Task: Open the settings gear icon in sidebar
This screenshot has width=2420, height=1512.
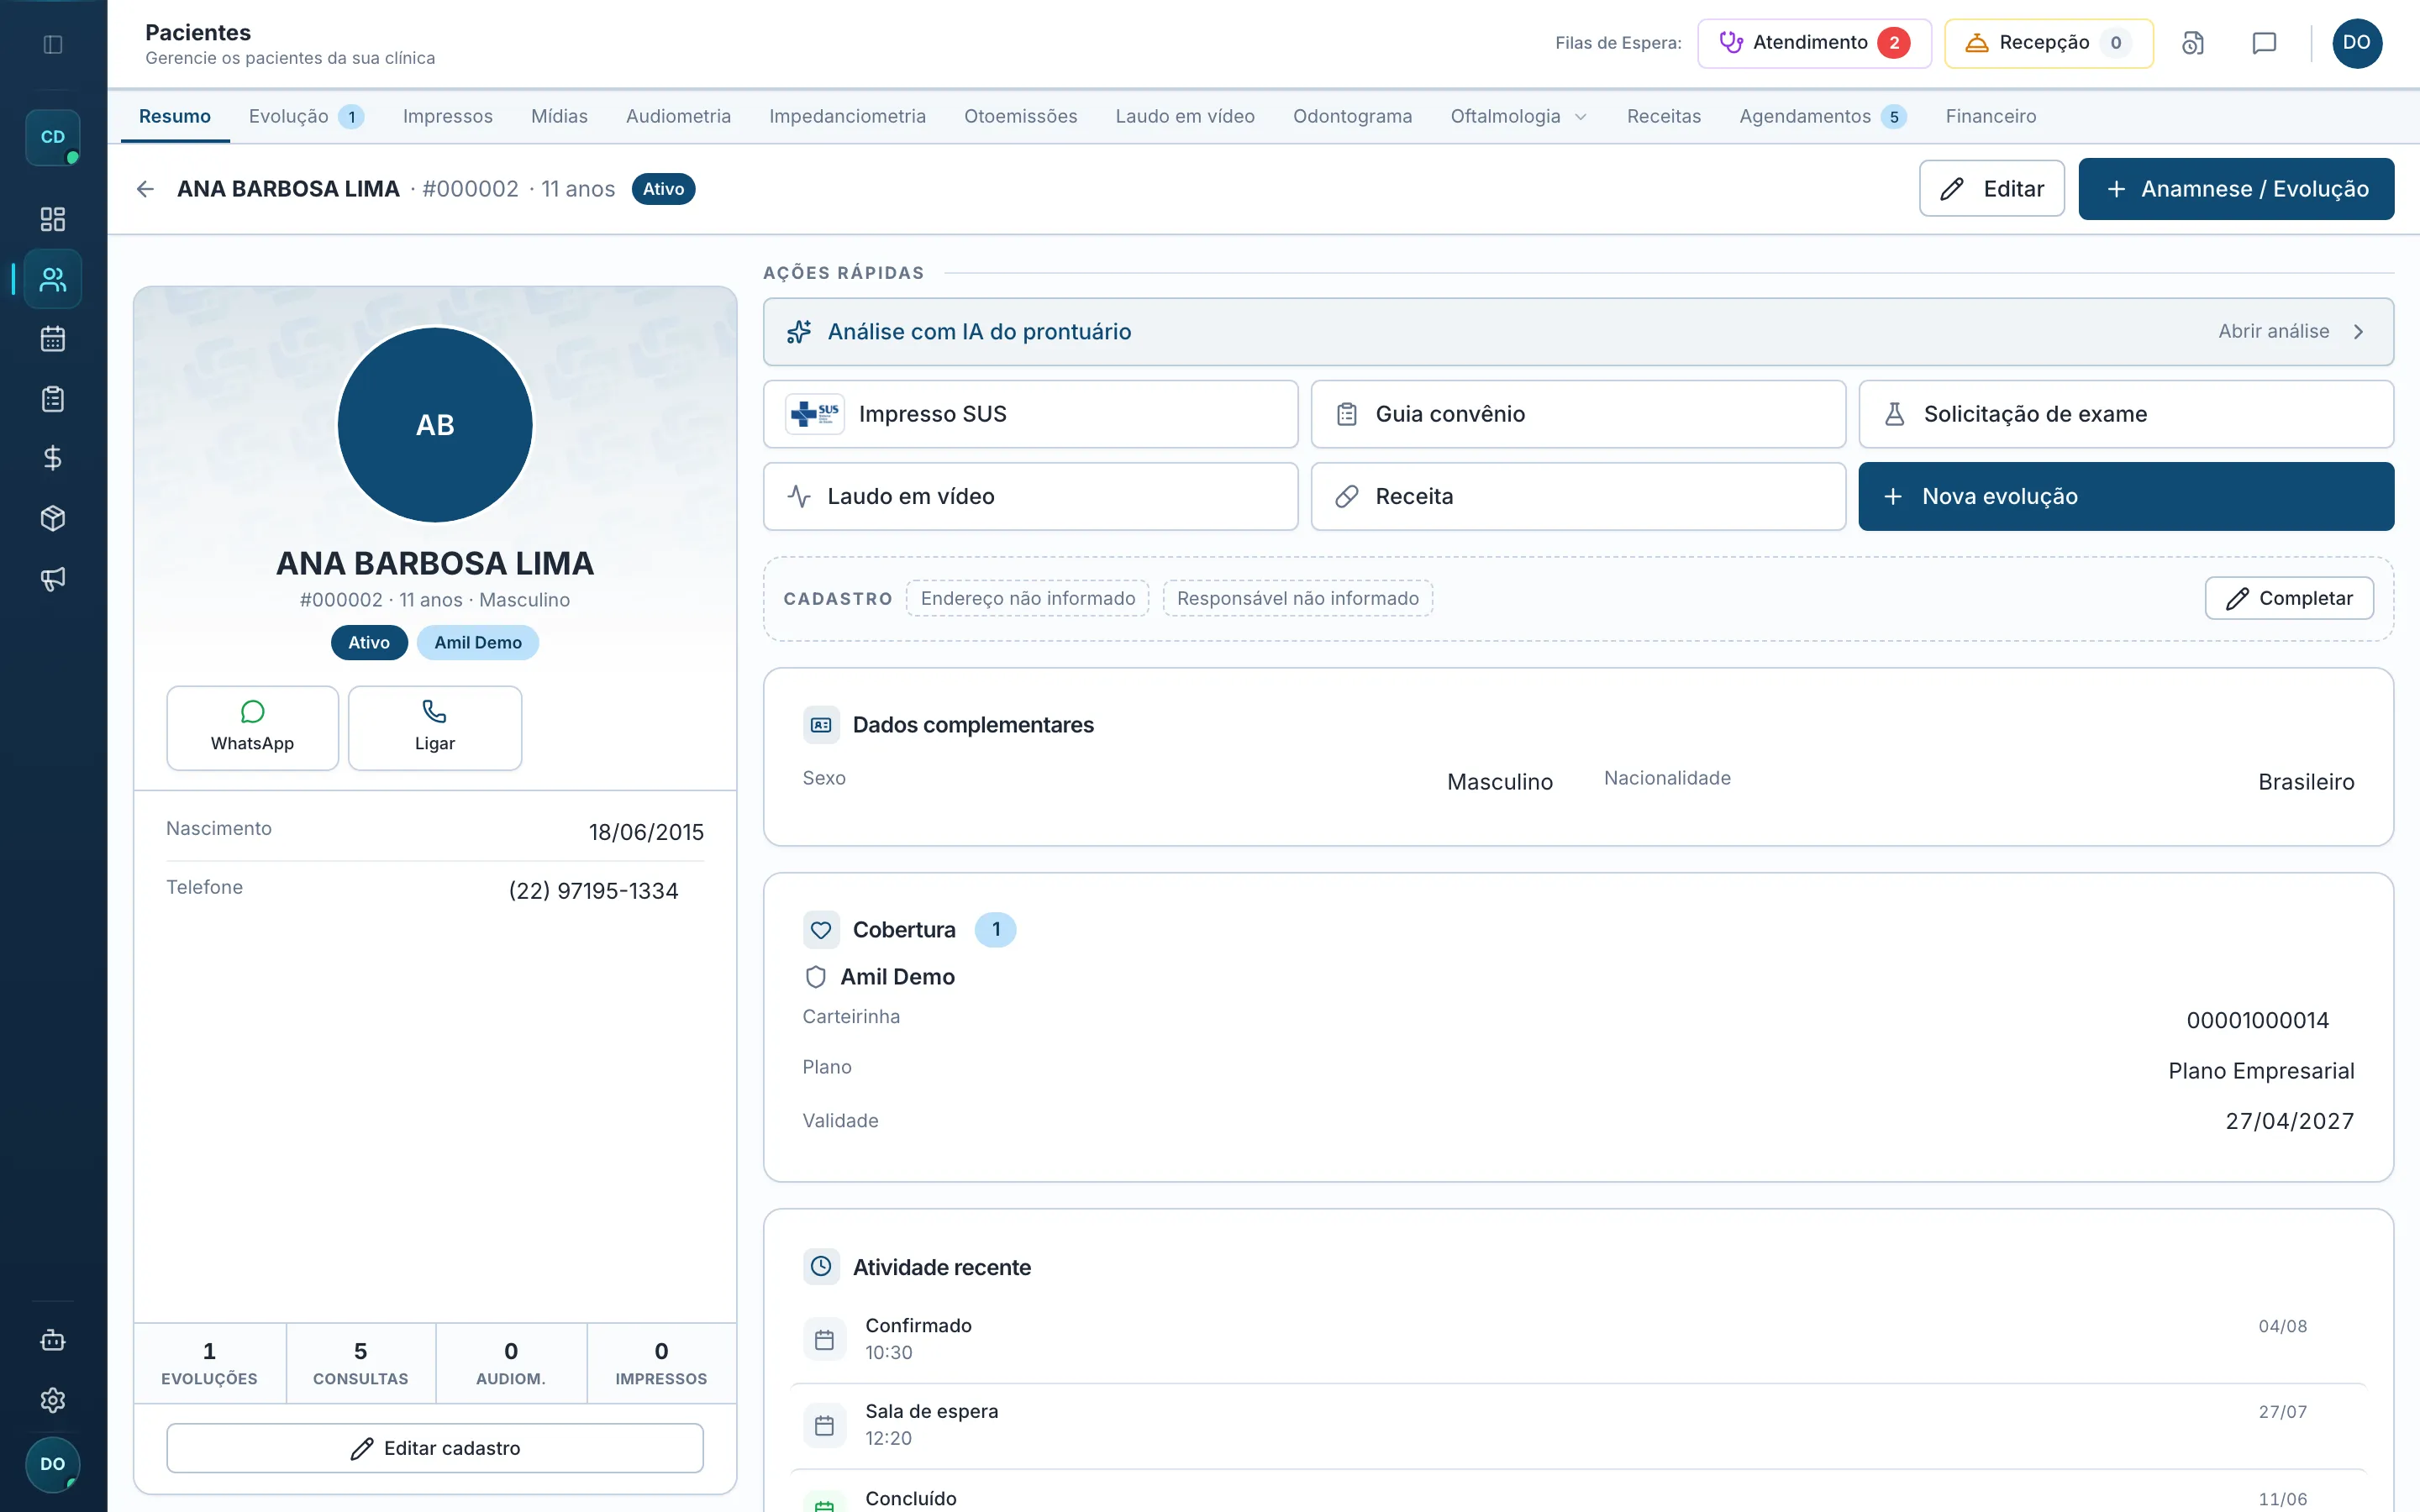Action: click(53, 1400)
